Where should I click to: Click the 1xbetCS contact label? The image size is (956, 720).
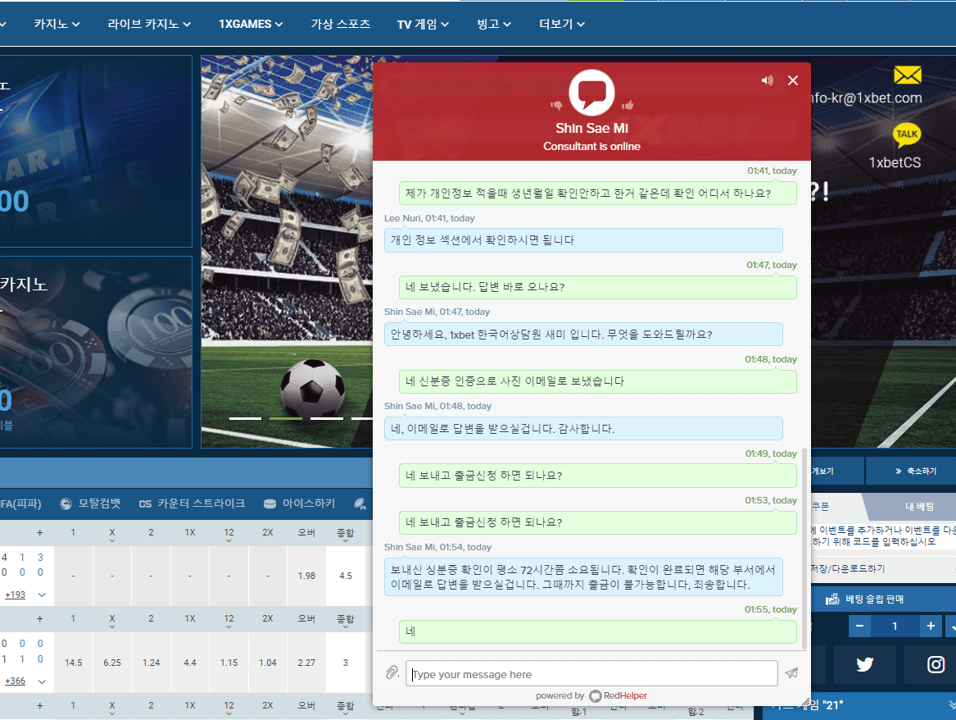click(x=894, y=163)
